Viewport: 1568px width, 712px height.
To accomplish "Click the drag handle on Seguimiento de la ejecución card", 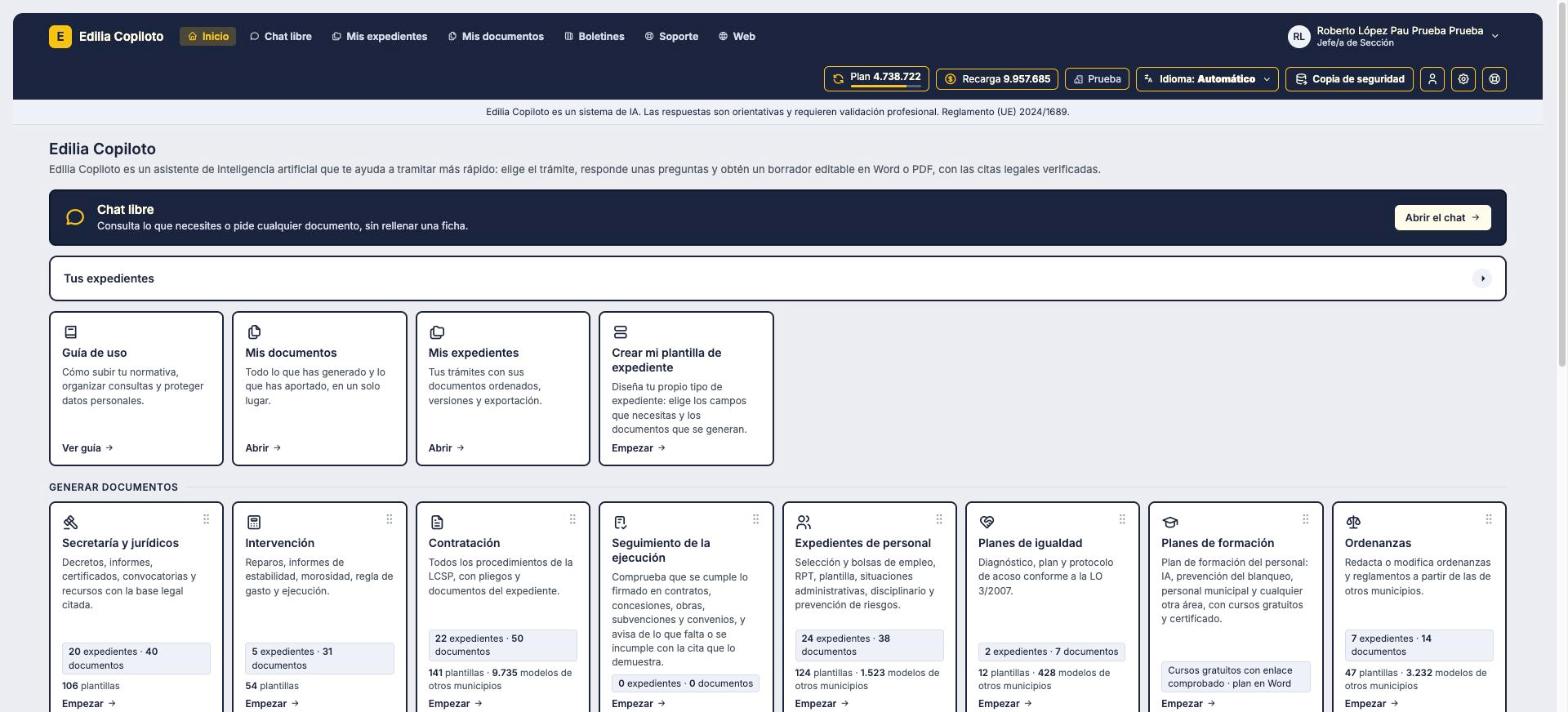I will pyautogui.click(x=755, y=519).
